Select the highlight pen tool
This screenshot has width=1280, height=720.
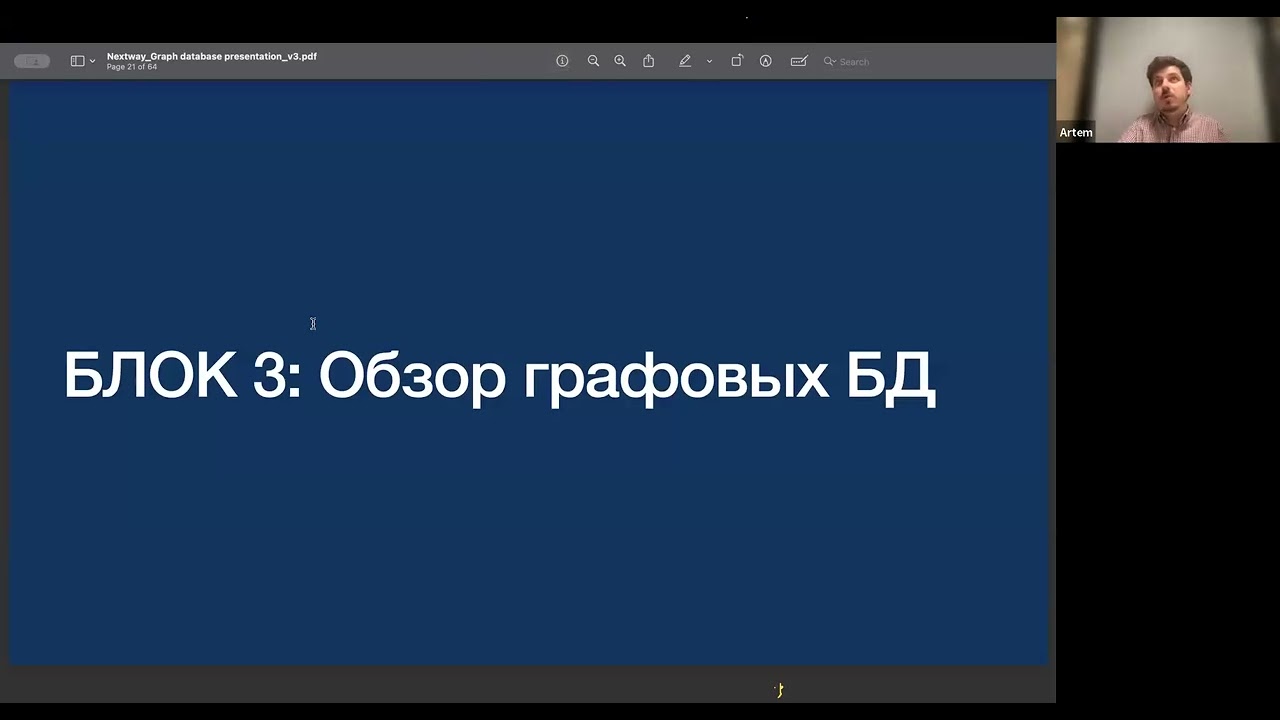[685, 61]
